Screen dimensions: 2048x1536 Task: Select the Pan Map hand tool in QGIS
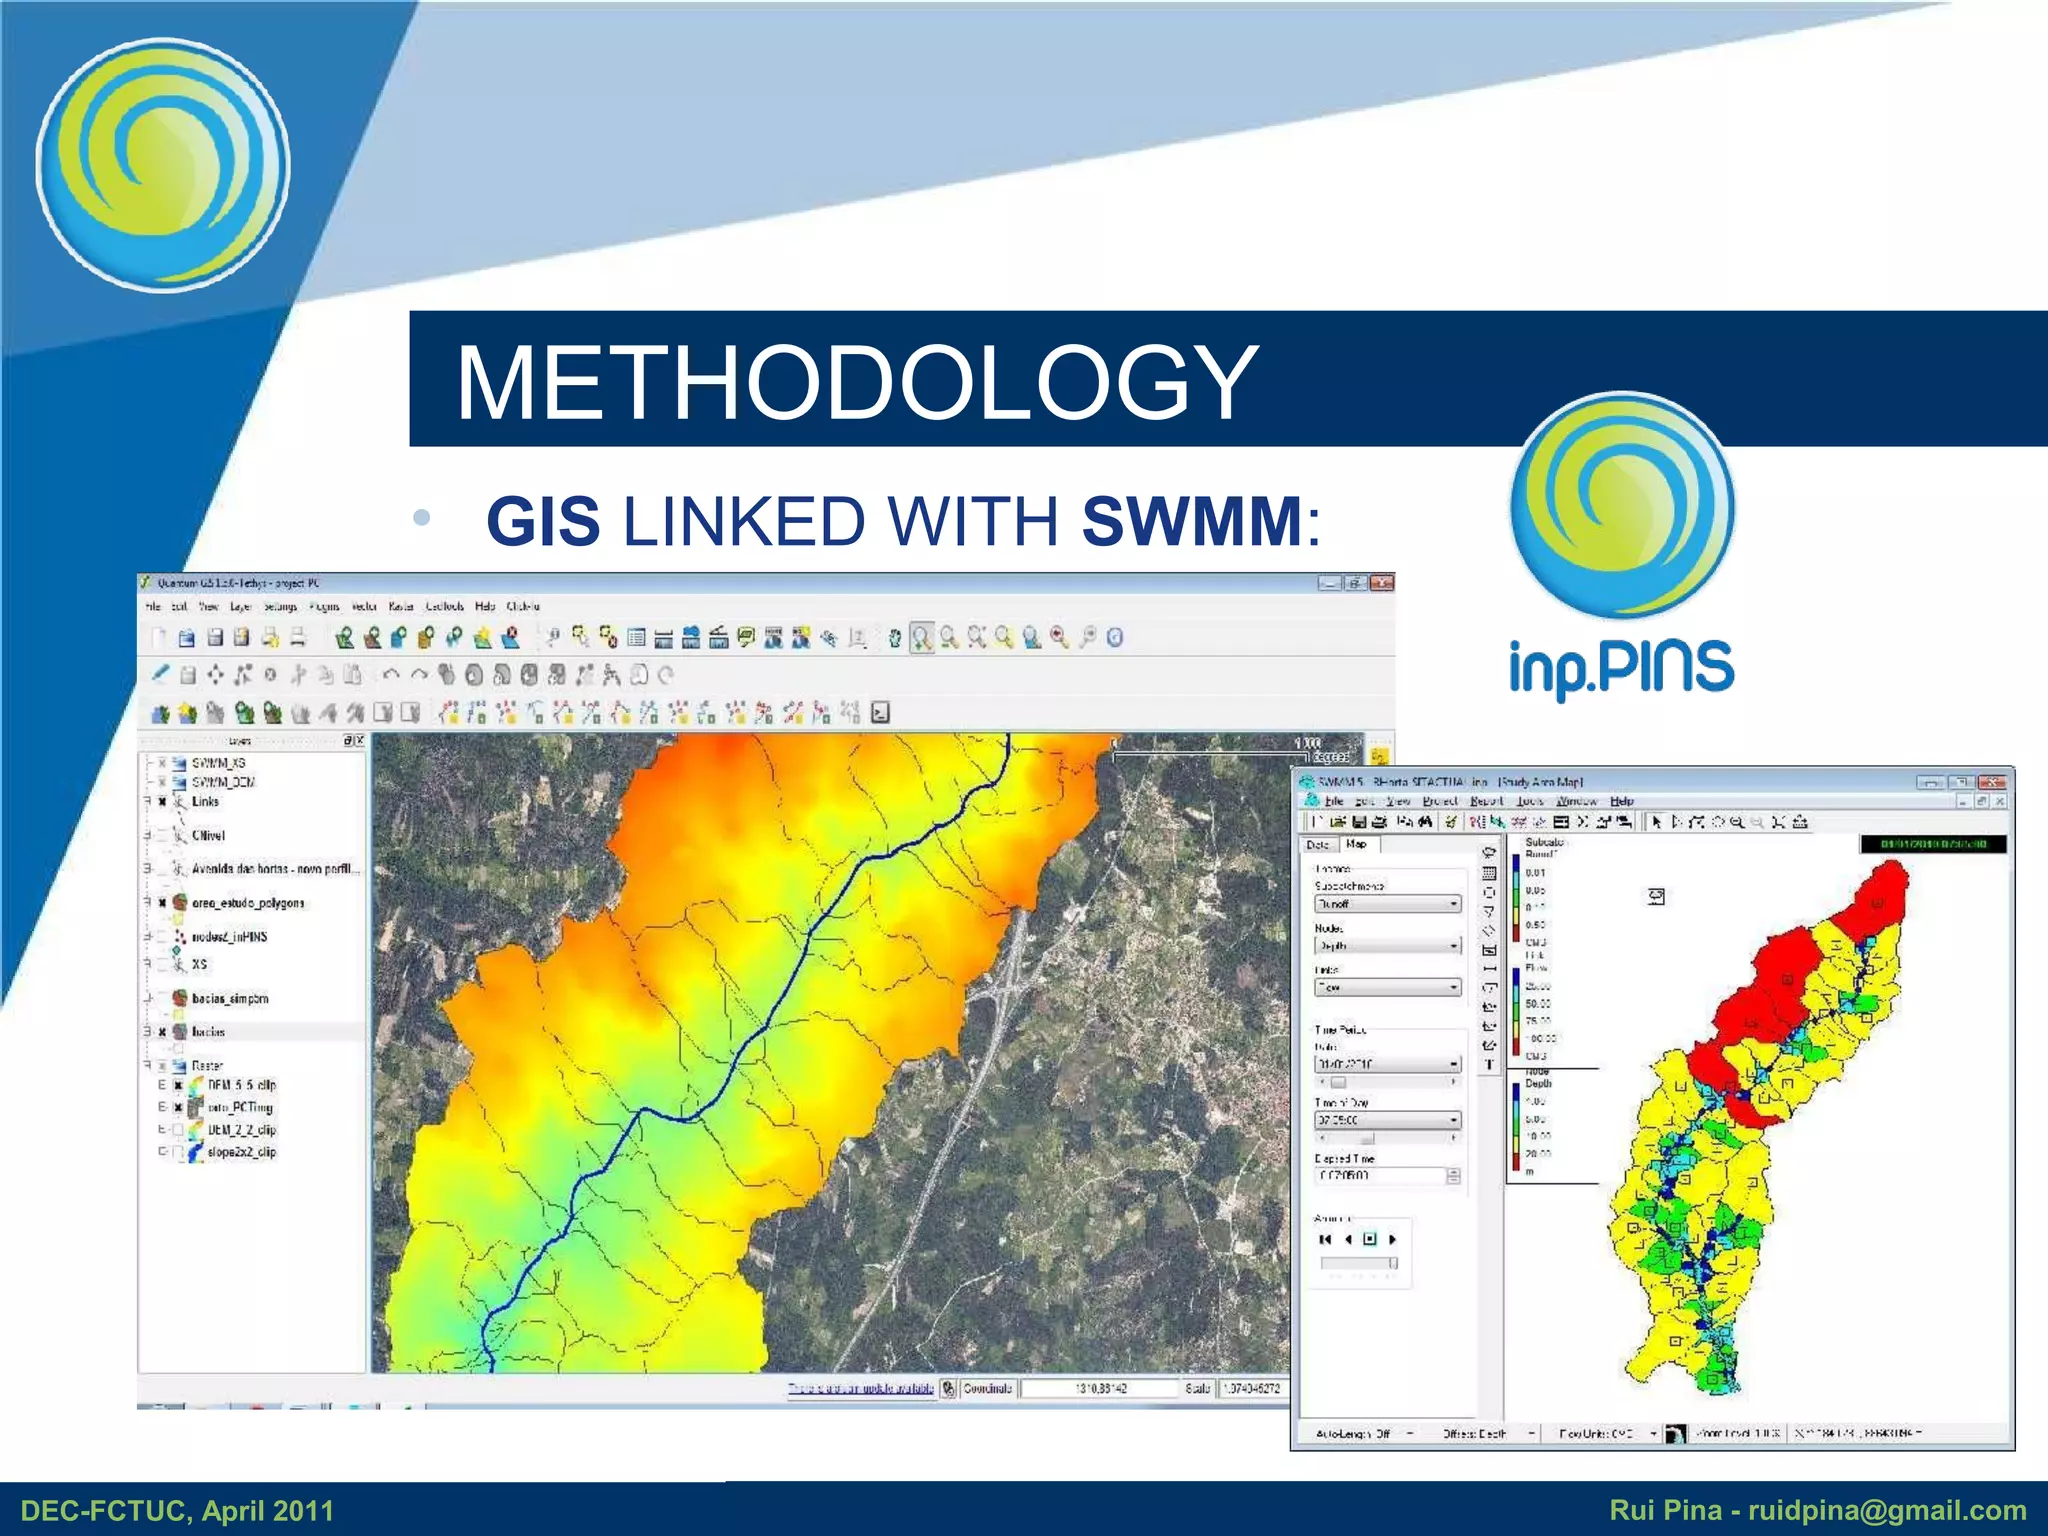[895, 638]
